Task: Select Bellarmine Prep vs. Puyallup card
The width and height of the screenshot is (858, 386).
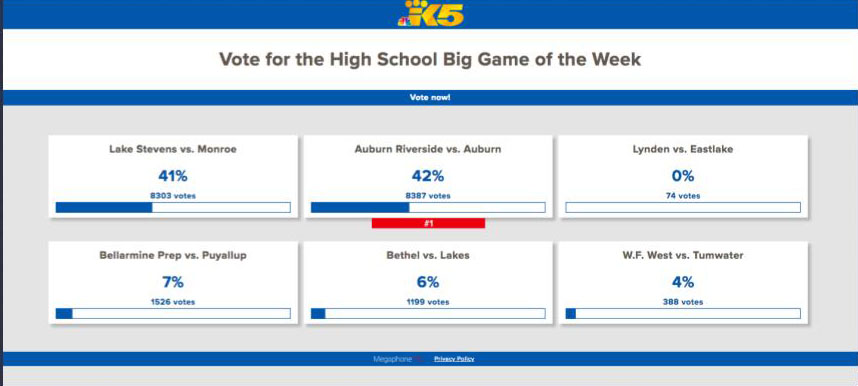Action: [173, 283]
